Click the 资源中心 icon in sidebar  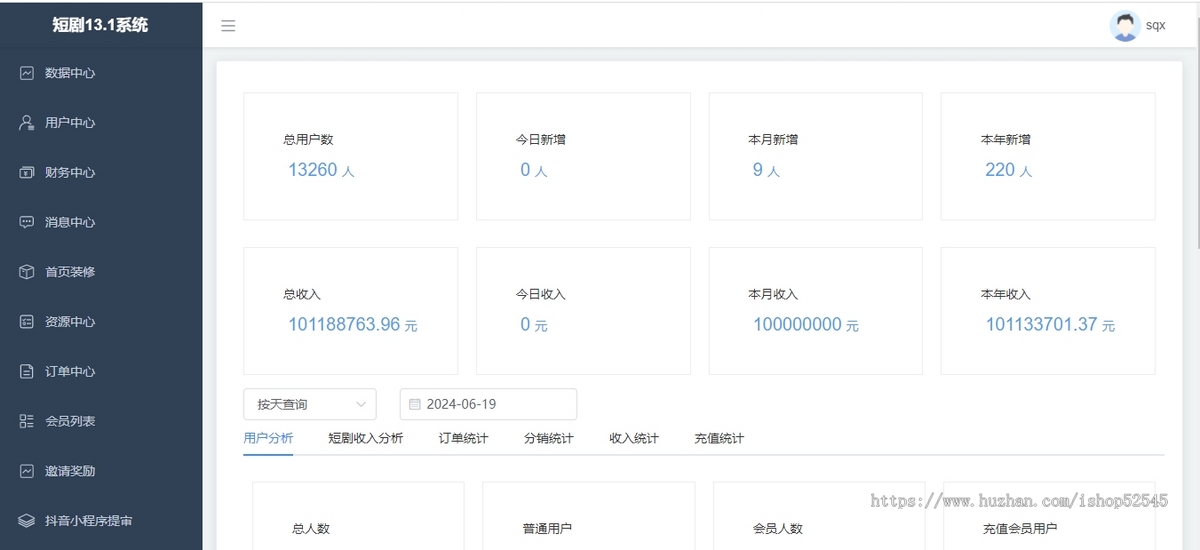(x=27, y=322)
